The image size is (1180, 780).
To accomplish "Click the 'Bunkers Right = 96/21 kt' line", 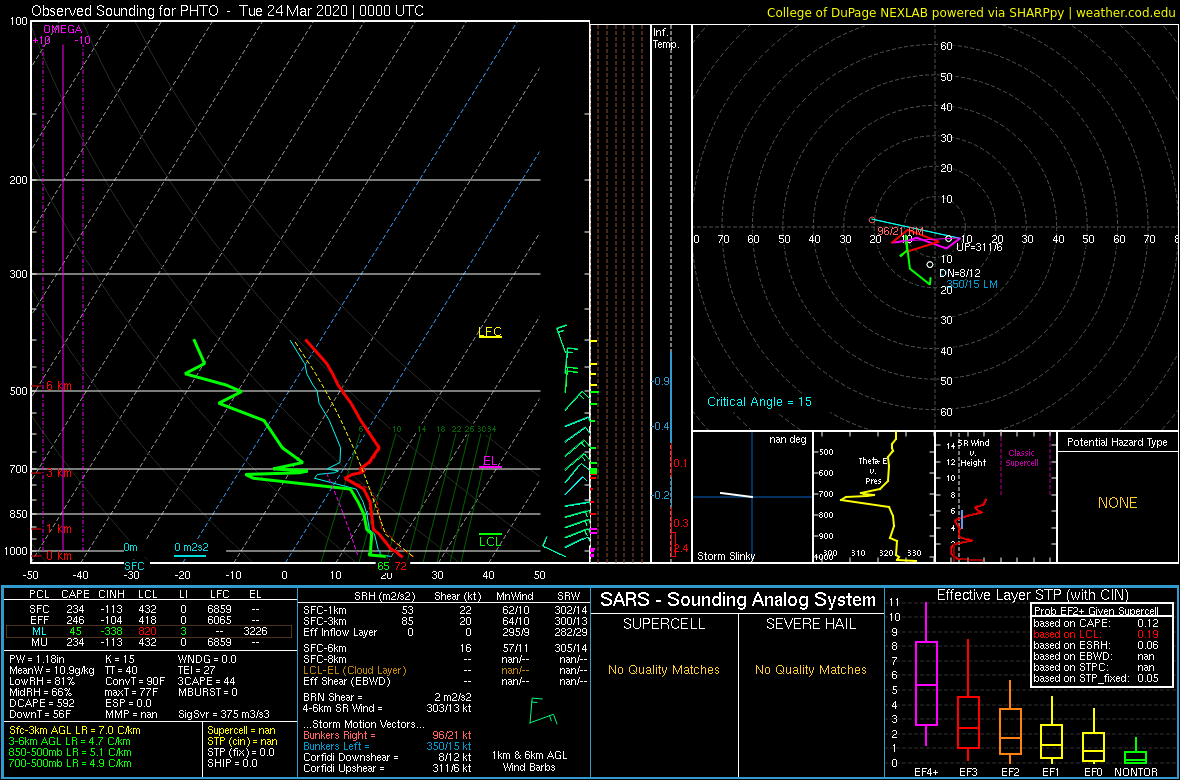I will pos(387,735).
